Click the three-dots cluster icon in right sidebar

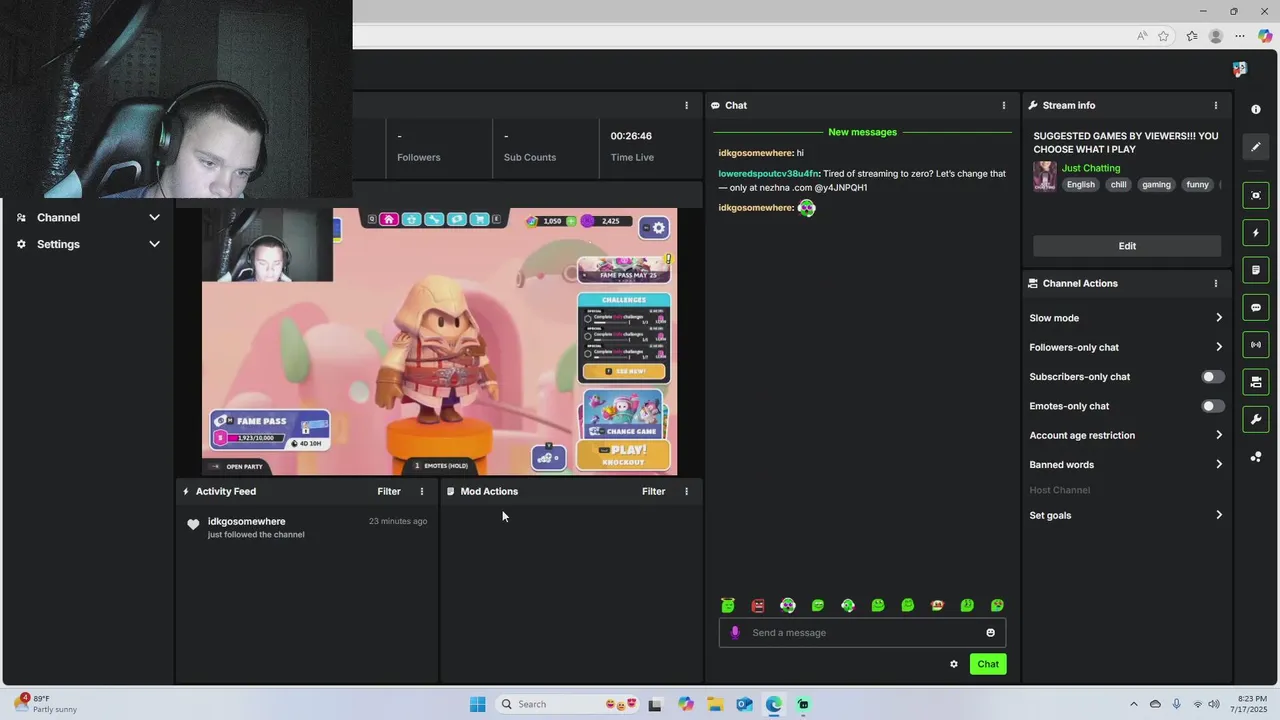(x=1256, y=457)
